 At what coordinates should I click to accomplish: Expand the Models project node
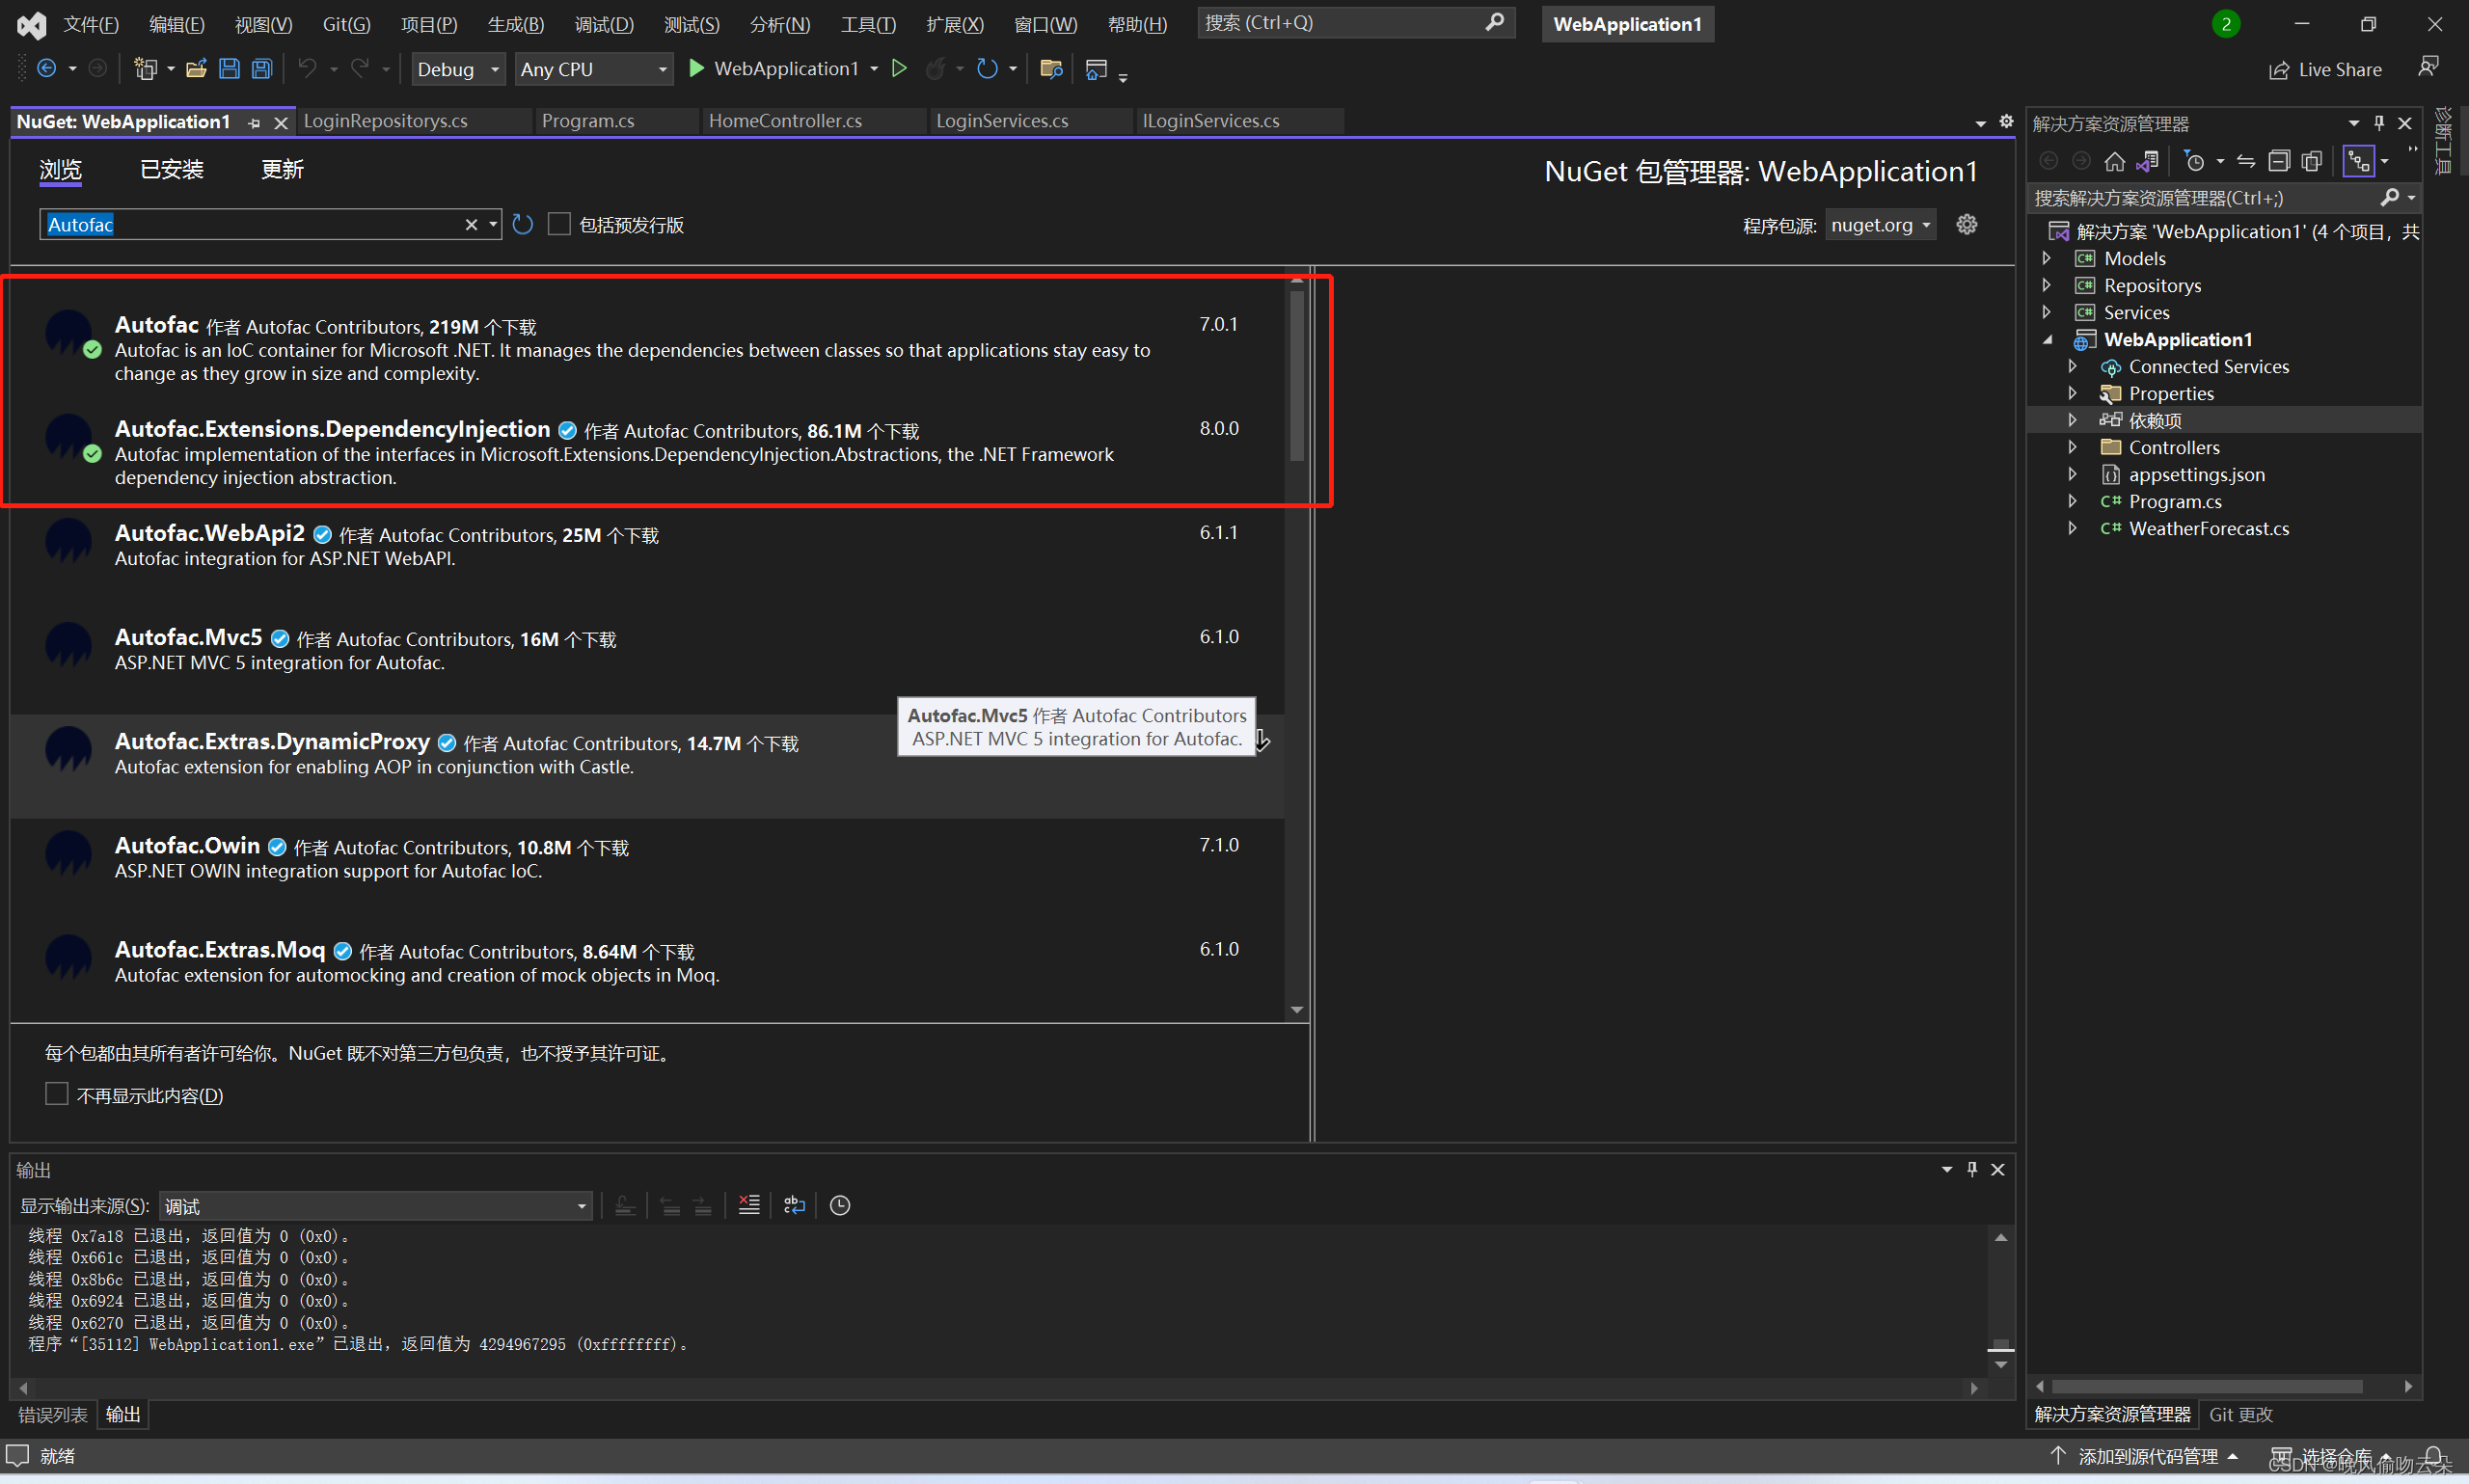(x=2046, y=258)
